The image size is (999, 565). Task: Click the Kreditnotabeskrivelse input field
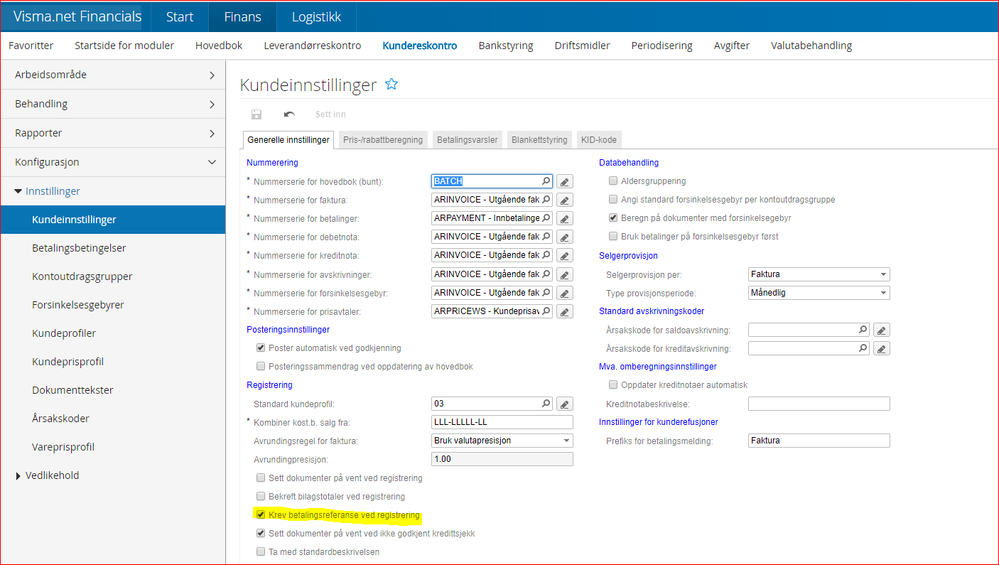[x=819, y=403]
